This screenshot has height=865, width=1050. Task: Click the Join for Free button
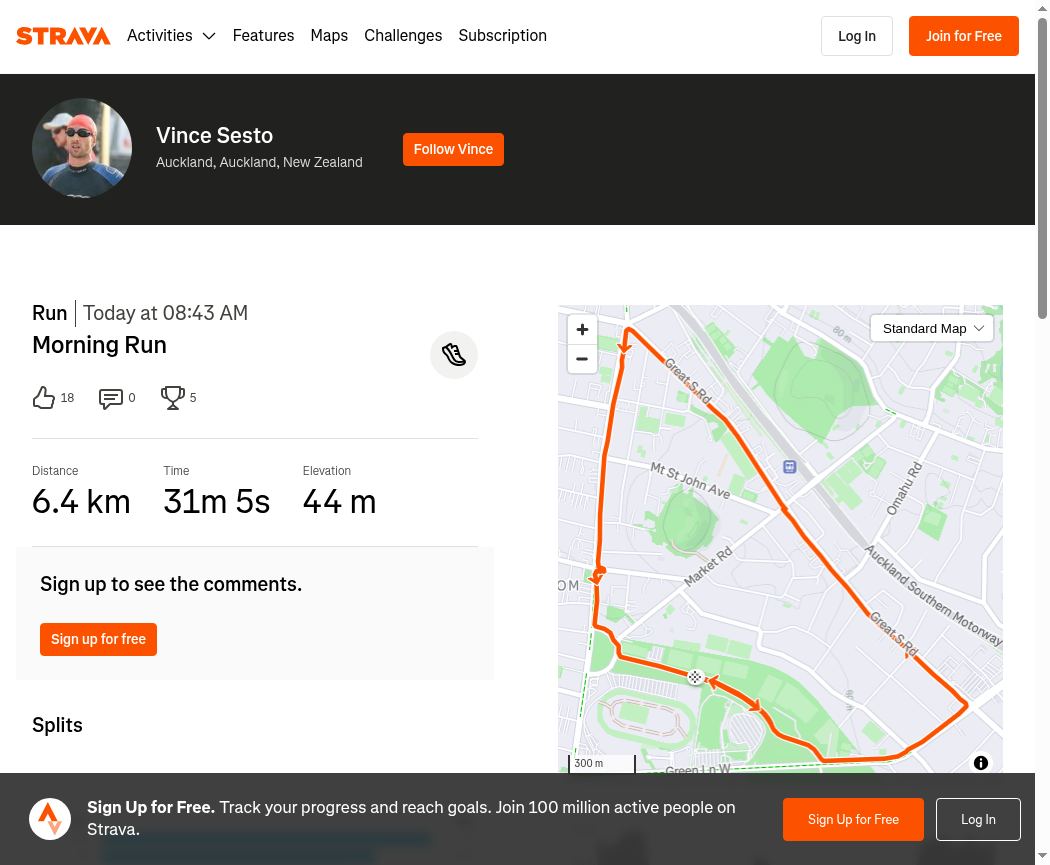(x=964, y=36)
